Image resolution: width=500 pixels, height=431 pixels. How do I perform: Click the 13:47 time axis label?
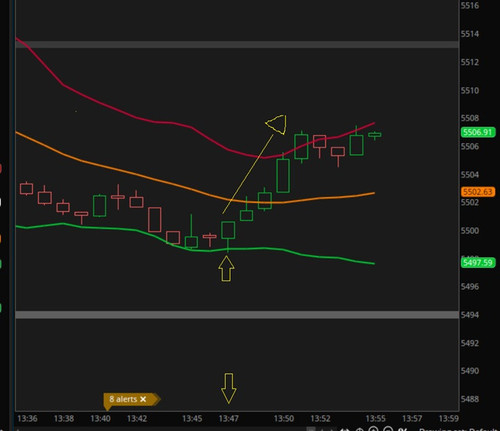tap(229, 418)
